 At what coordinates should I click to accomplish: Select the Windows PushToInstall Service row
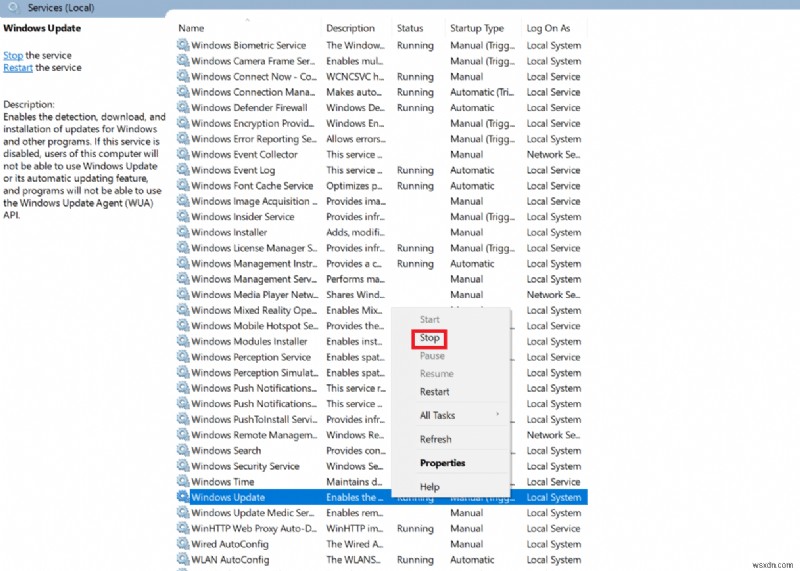click(x=382, y=419)
